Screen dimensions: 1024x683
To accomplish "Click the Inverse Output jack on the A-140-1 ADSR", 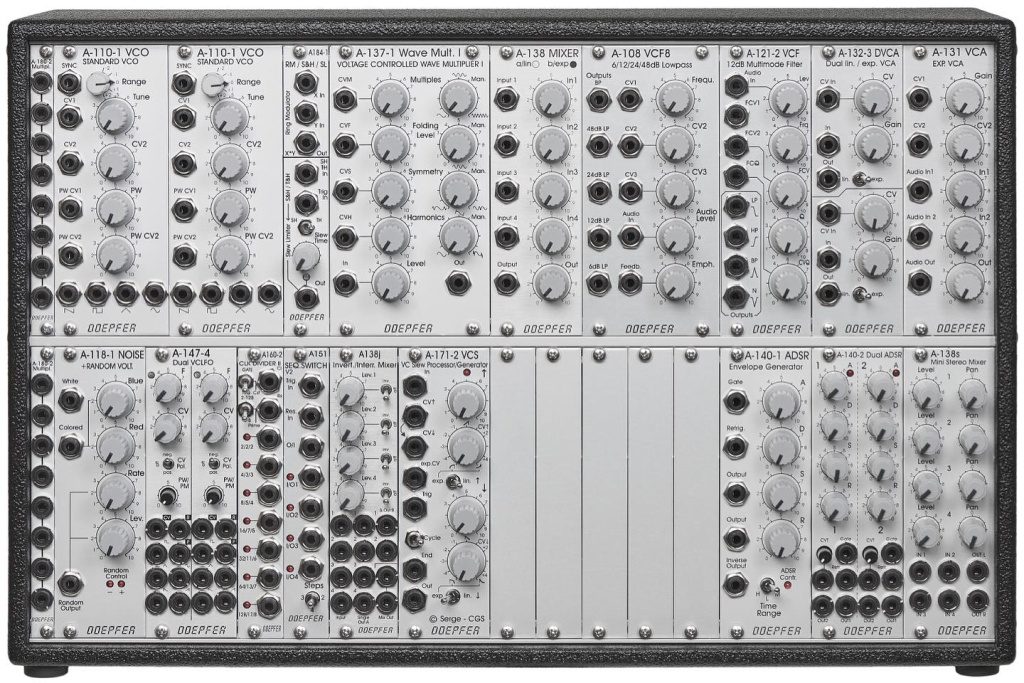I will tap(735, 585).
